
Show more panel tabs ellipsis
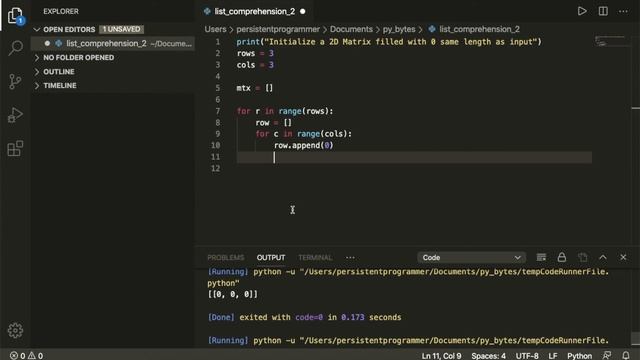[x=350, y=258]
